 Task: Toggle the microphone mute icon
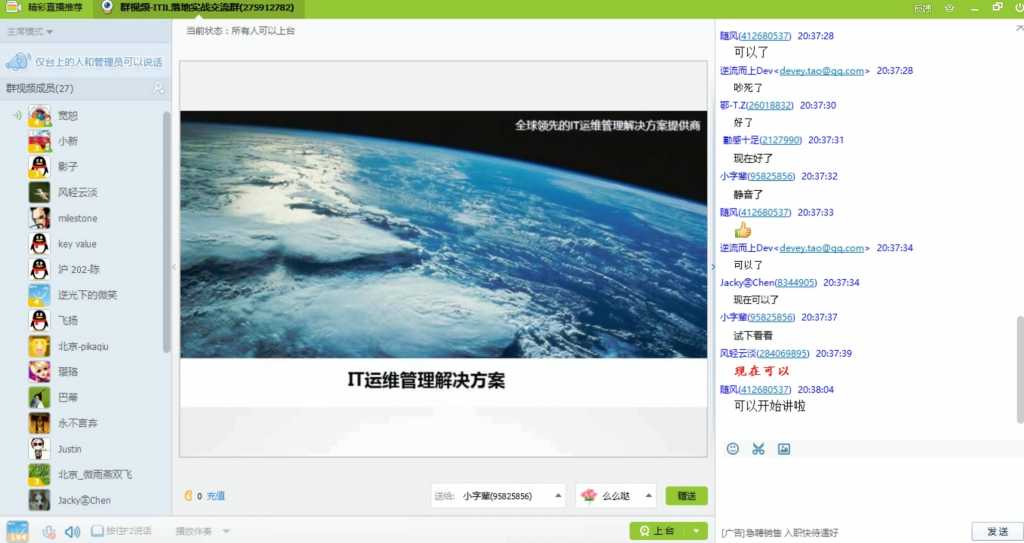pos(49,531)
